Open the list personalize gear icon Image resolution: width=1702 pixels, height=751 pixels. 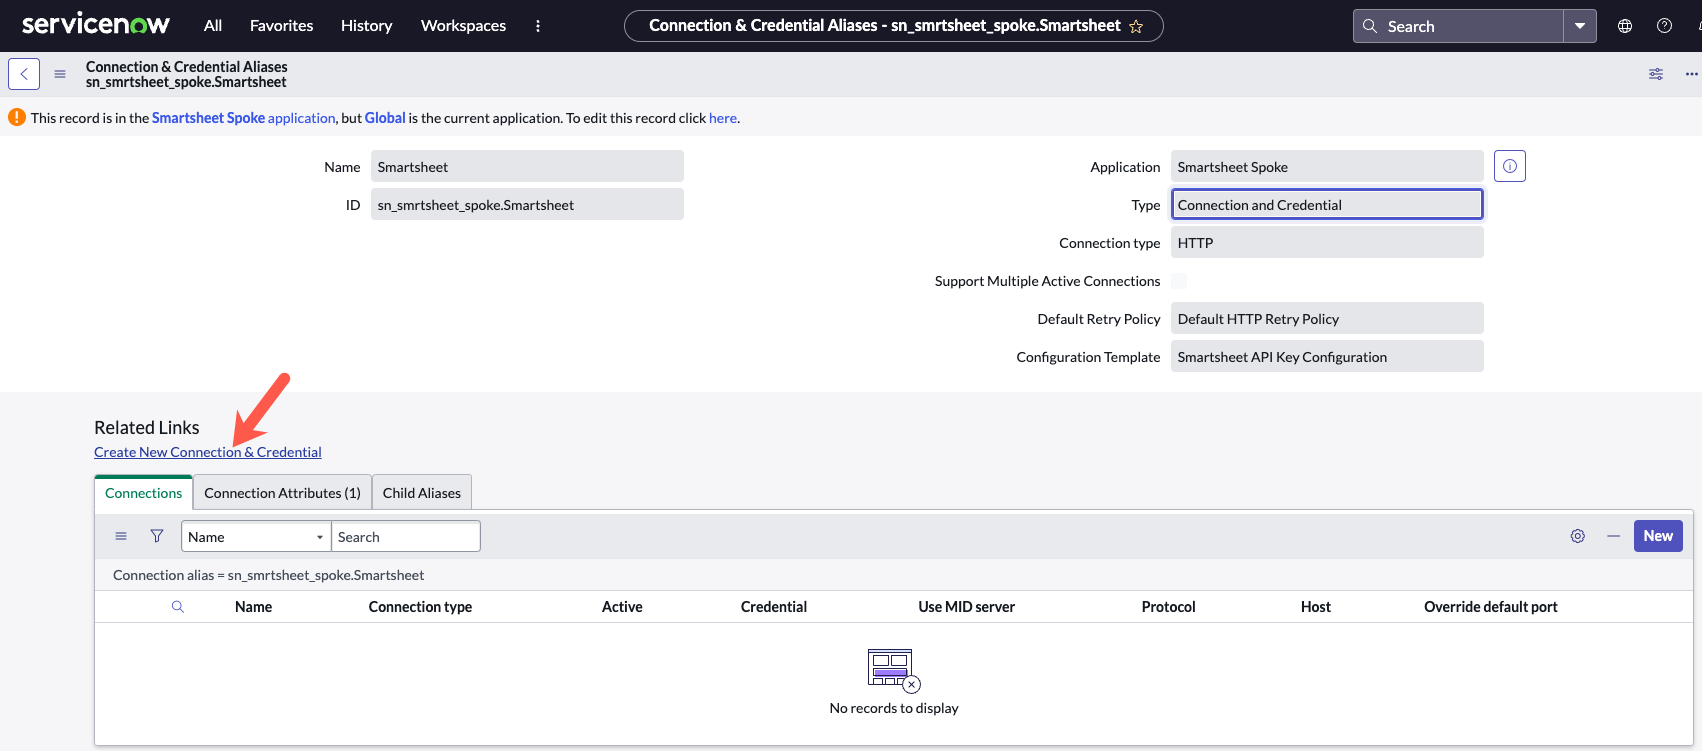(x=1578, y=536)
